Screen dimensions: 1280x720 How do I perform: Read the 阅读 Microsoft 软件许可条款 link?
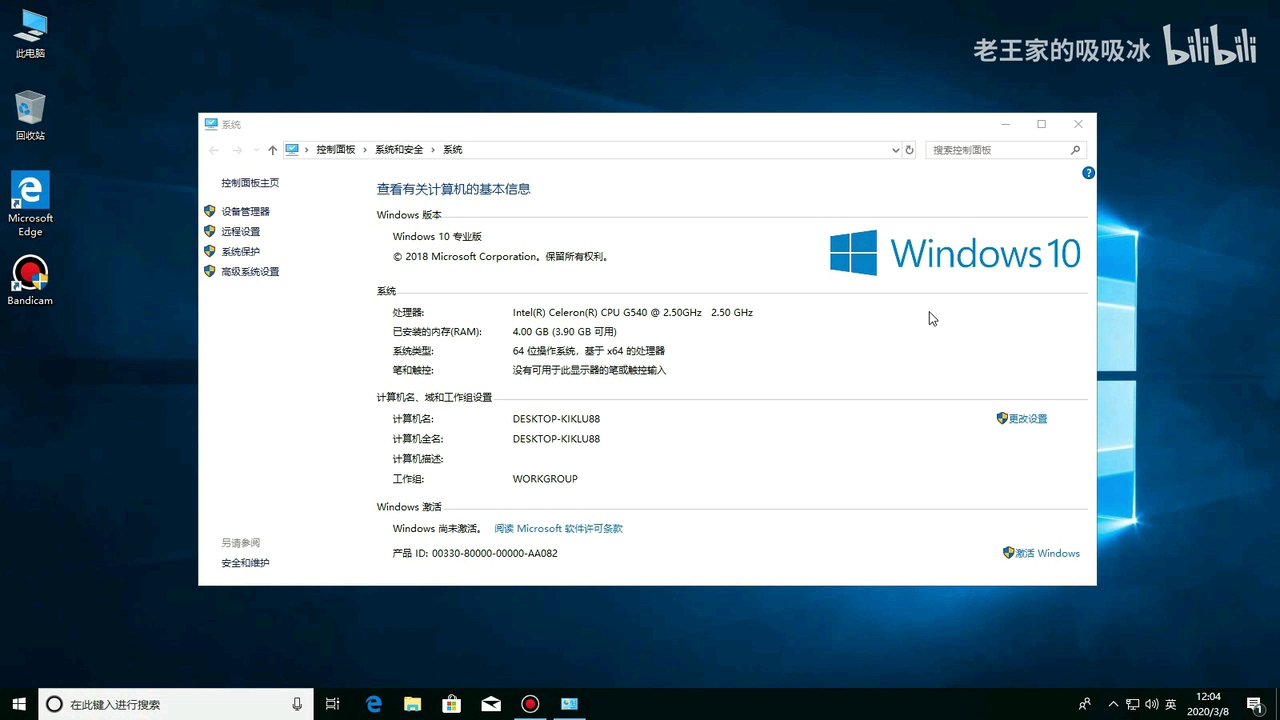click(x=558, y=528)
